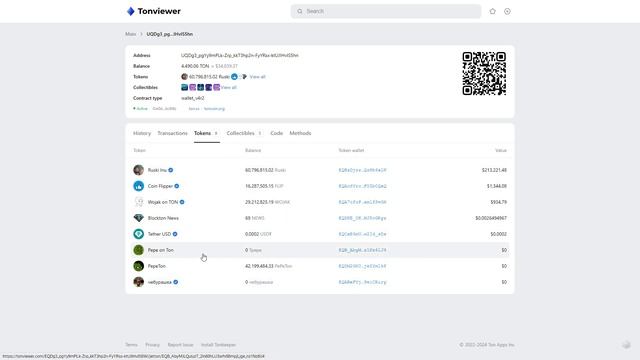This screenshot has height=360, width=640.
Task: Click the PepeTon token name
Action: pyautogui.click(x=157, y=266)
